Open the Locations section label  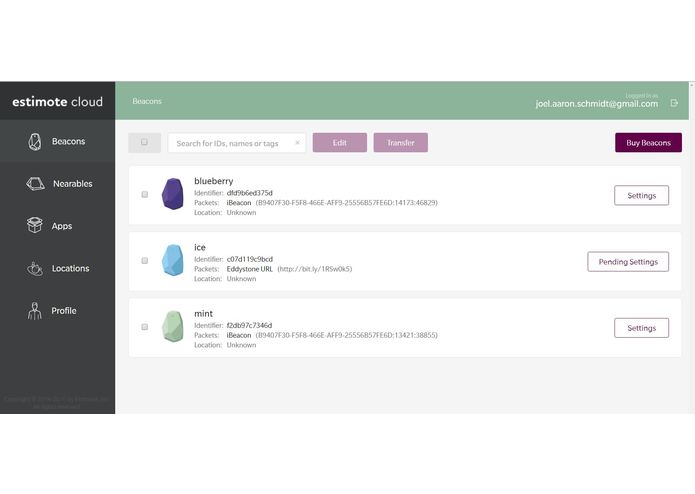70,268
